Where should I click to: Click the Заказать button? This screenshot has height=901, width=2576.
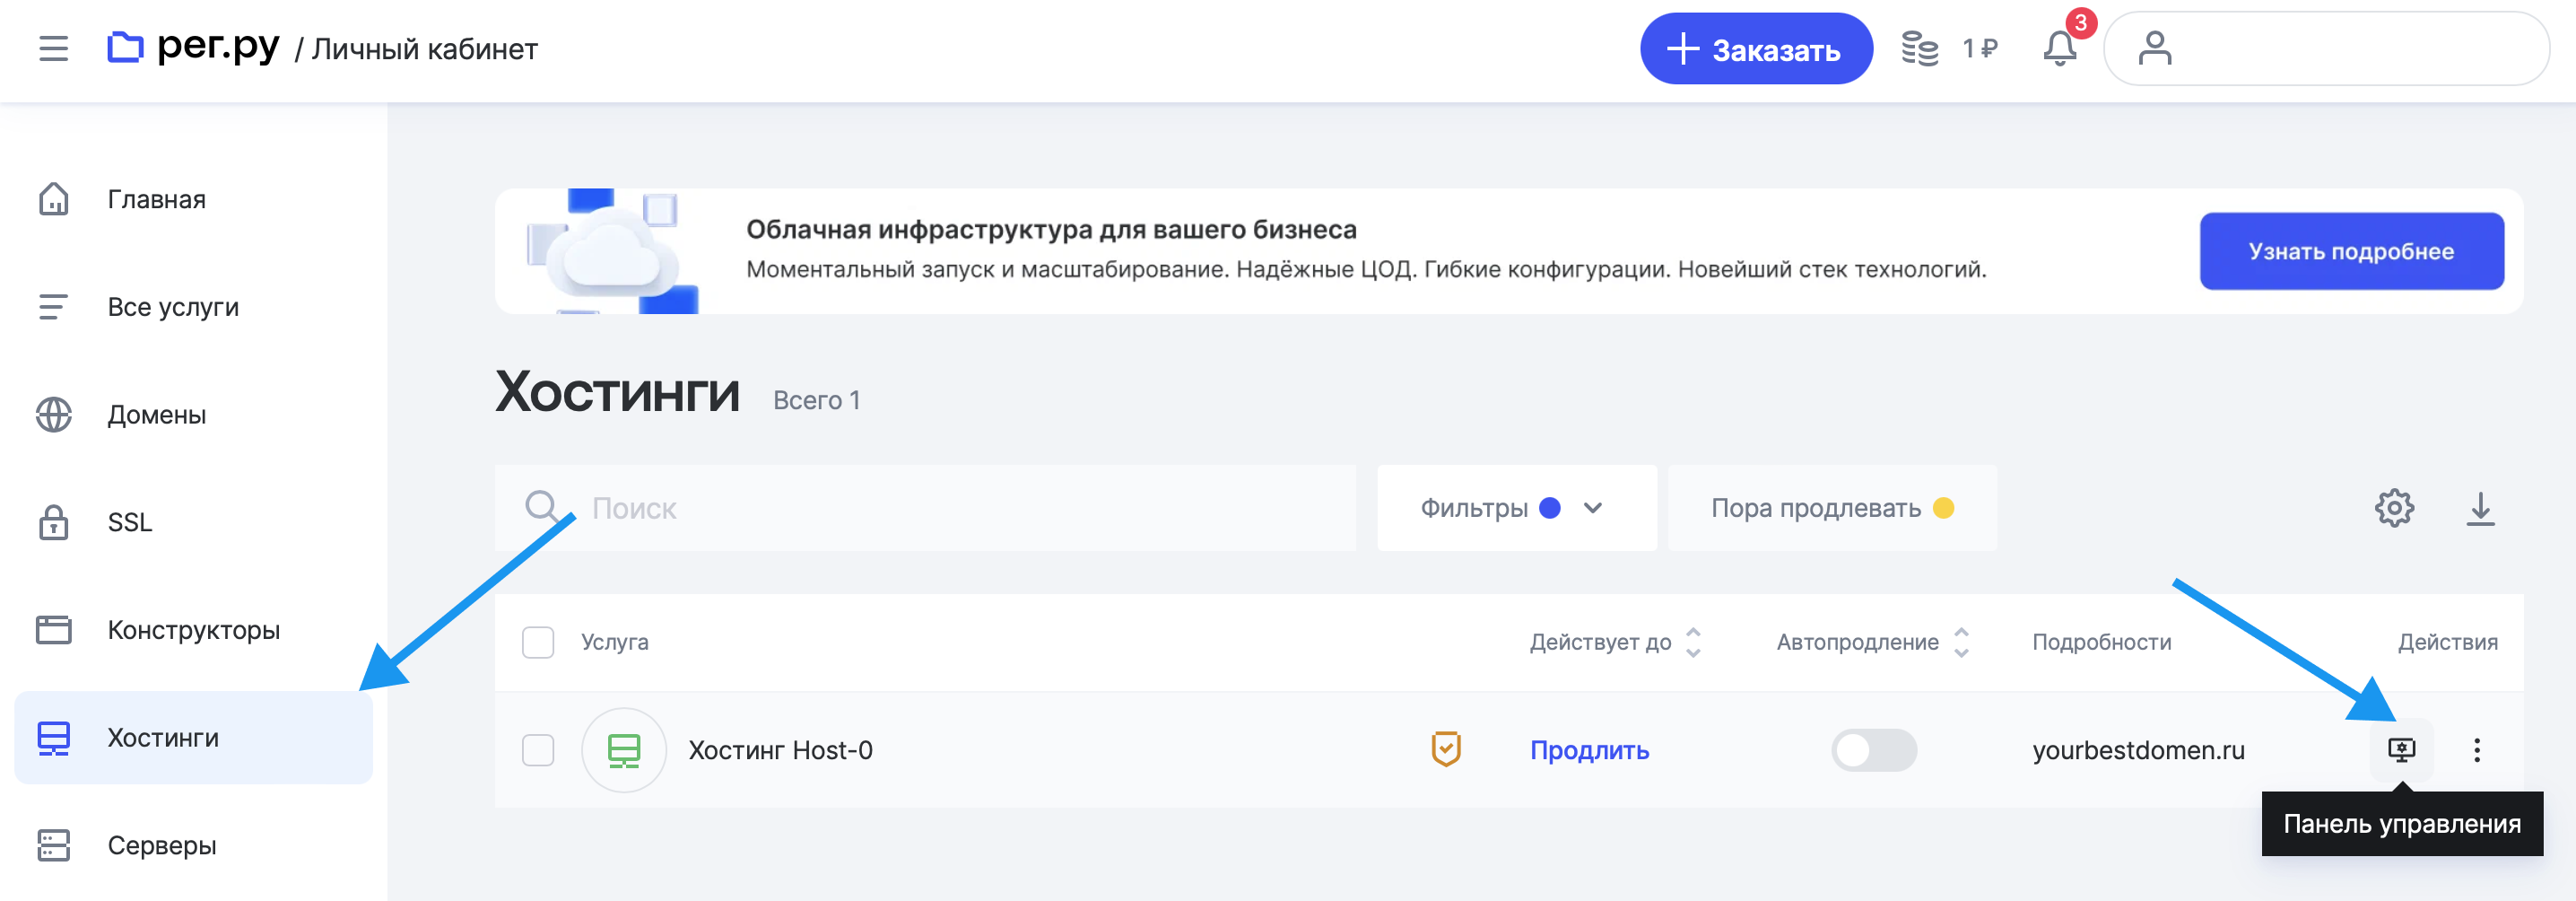[1756, 48]
